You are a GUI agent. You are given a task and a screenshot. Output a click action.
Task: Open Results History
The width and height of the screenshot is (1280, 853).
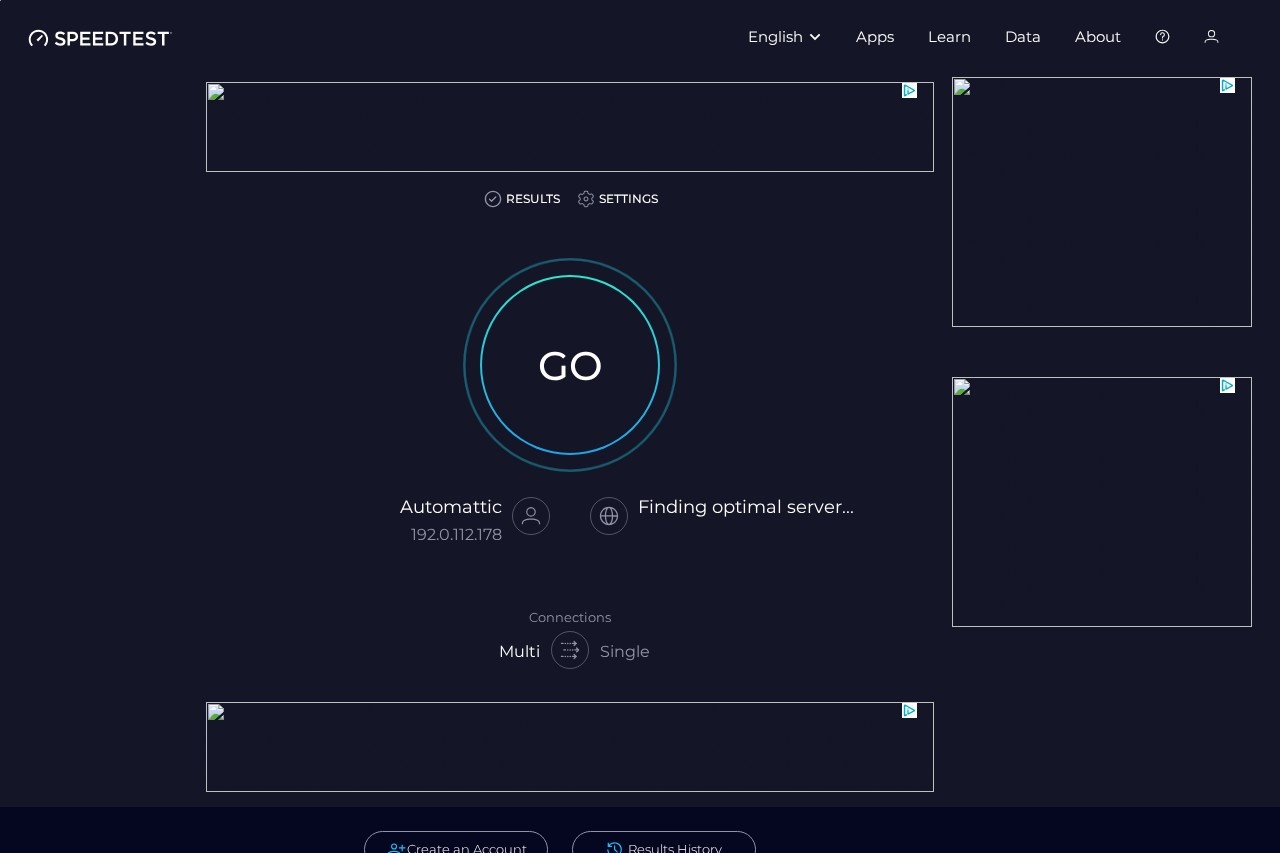click(x=664, y=842)
